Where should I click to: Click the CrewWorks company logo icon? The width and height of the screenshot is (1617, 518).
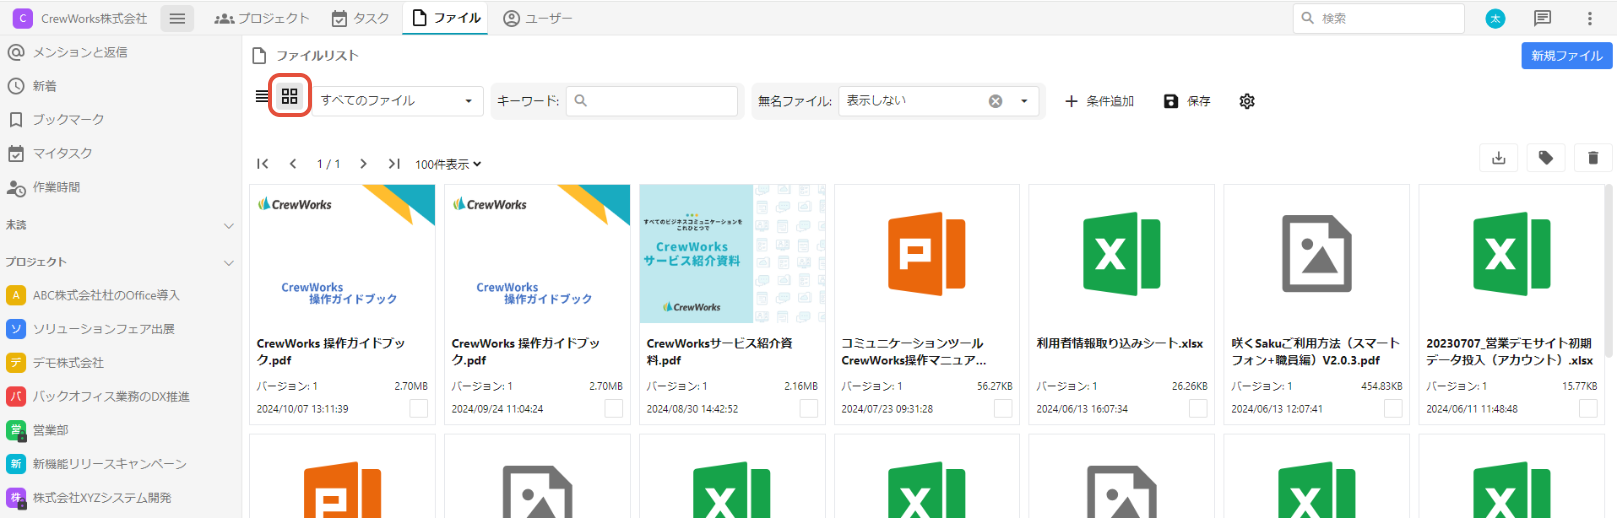click(22, 18)
